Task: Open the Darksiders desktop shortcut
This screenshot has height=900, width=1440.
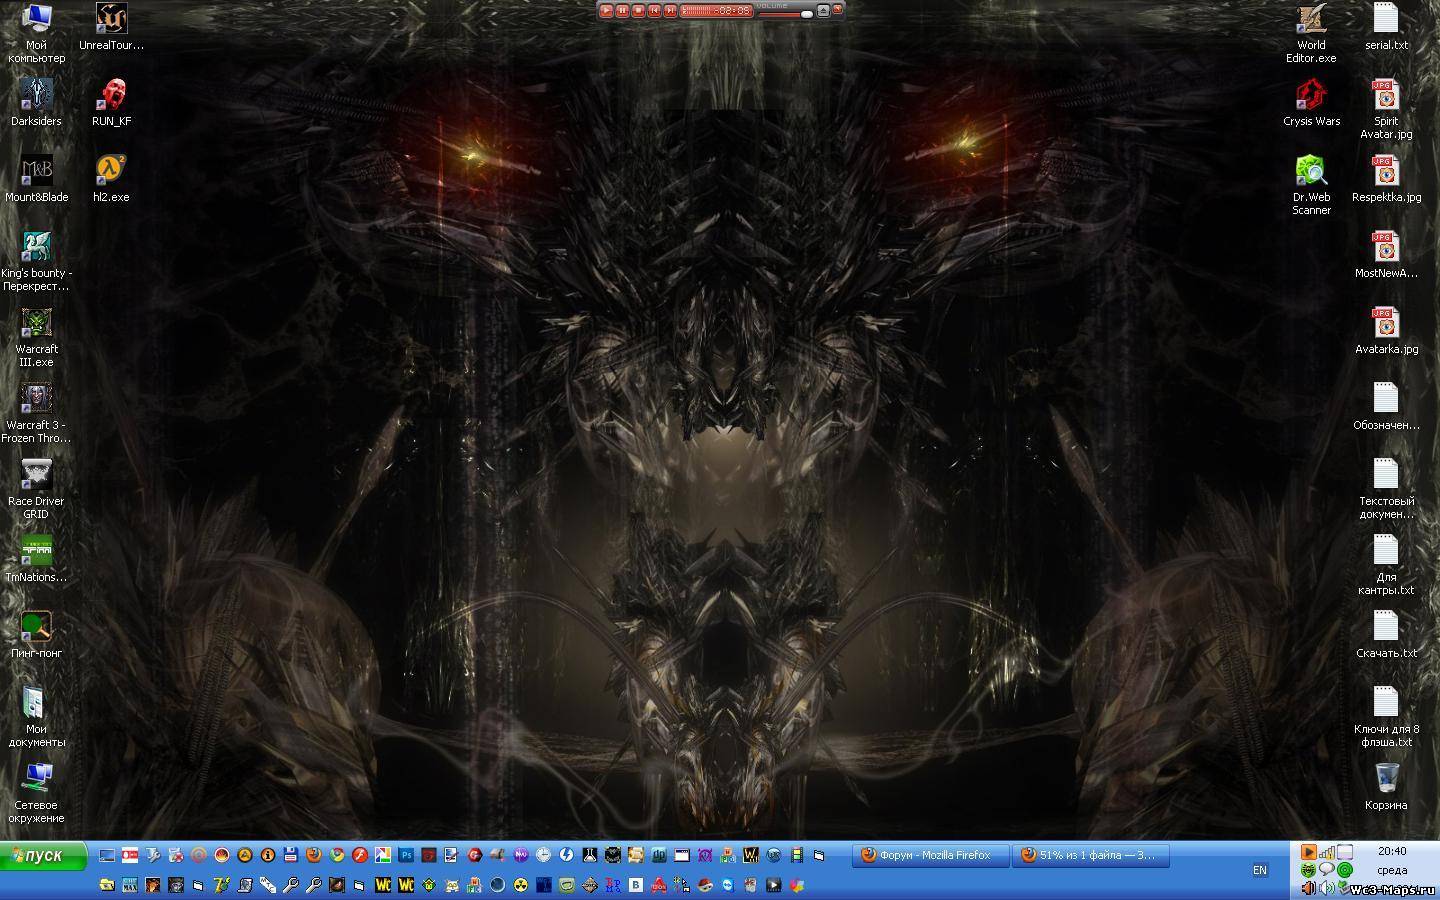Action: coord(36,96)
